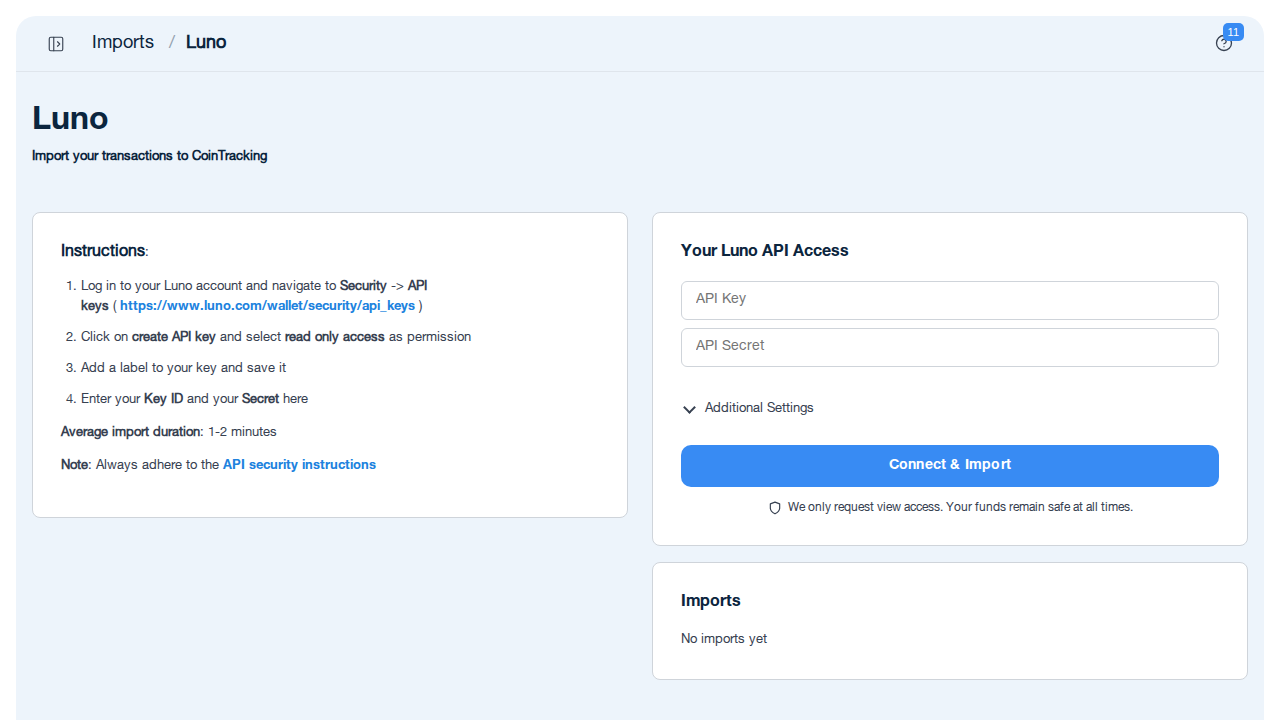Open the API security instructions link
The image size is (1280, 720).
click(299, 465)
